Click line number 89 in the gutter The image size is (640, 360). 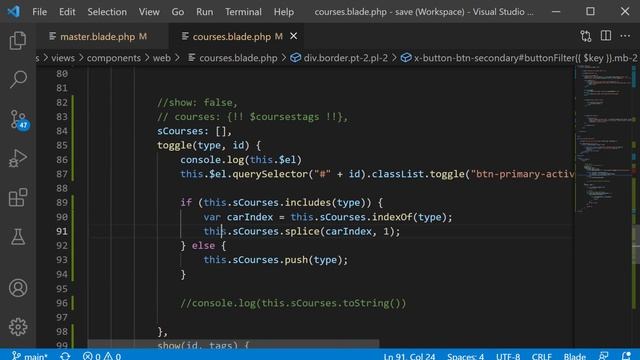(x=62, y=202)
